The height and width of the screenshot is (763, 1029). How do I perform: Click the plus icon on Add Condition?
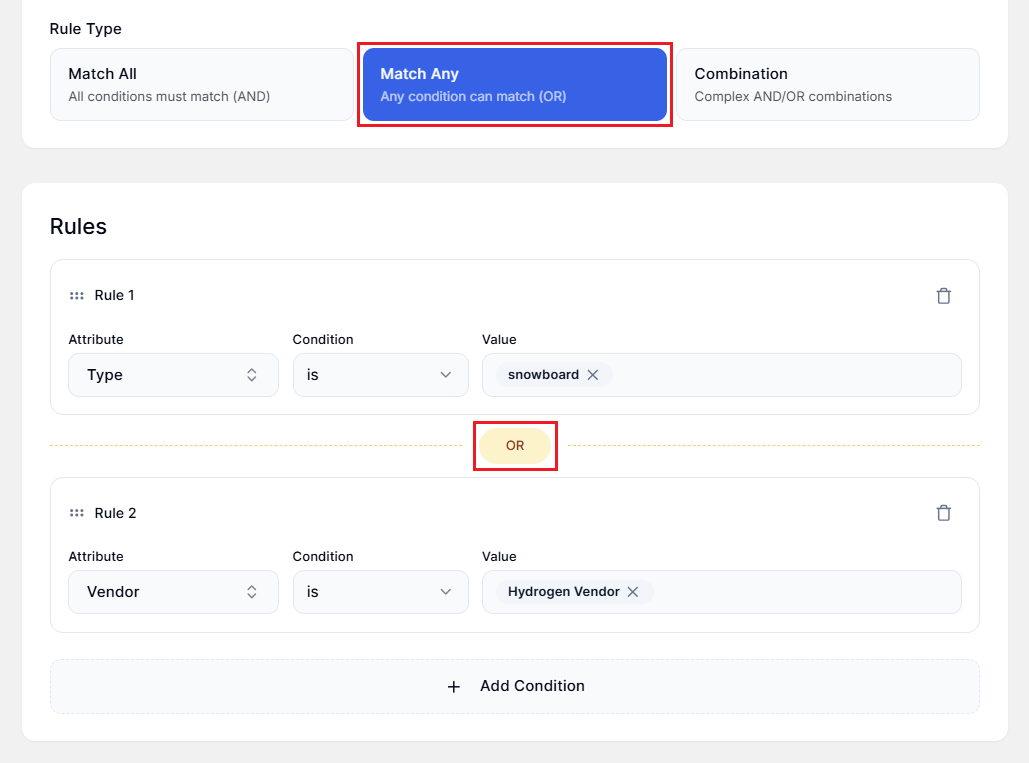coord(454,687)
